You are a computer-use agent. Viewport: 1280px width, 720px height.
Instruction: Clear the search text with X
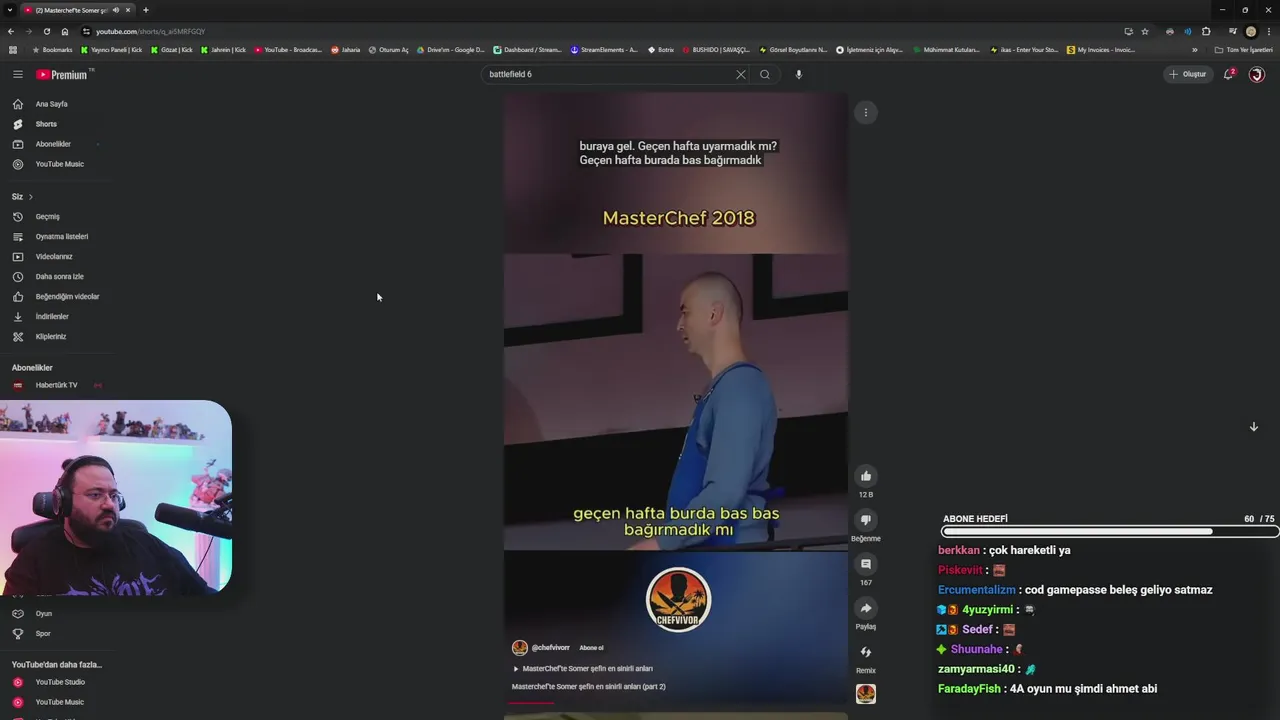tap(741, 74)
